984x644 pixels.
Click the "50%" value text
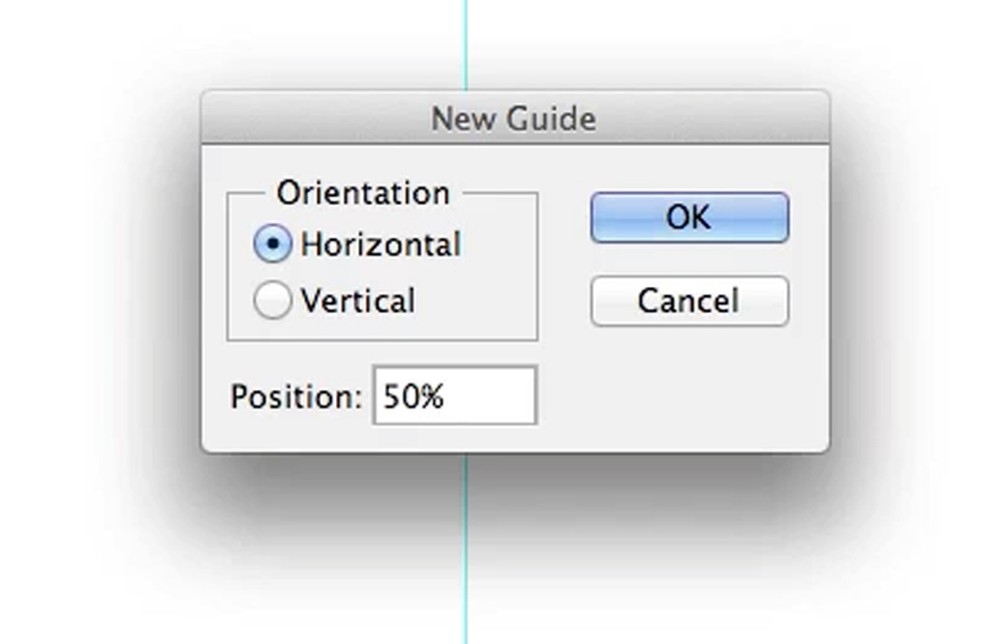click(413, 397)
